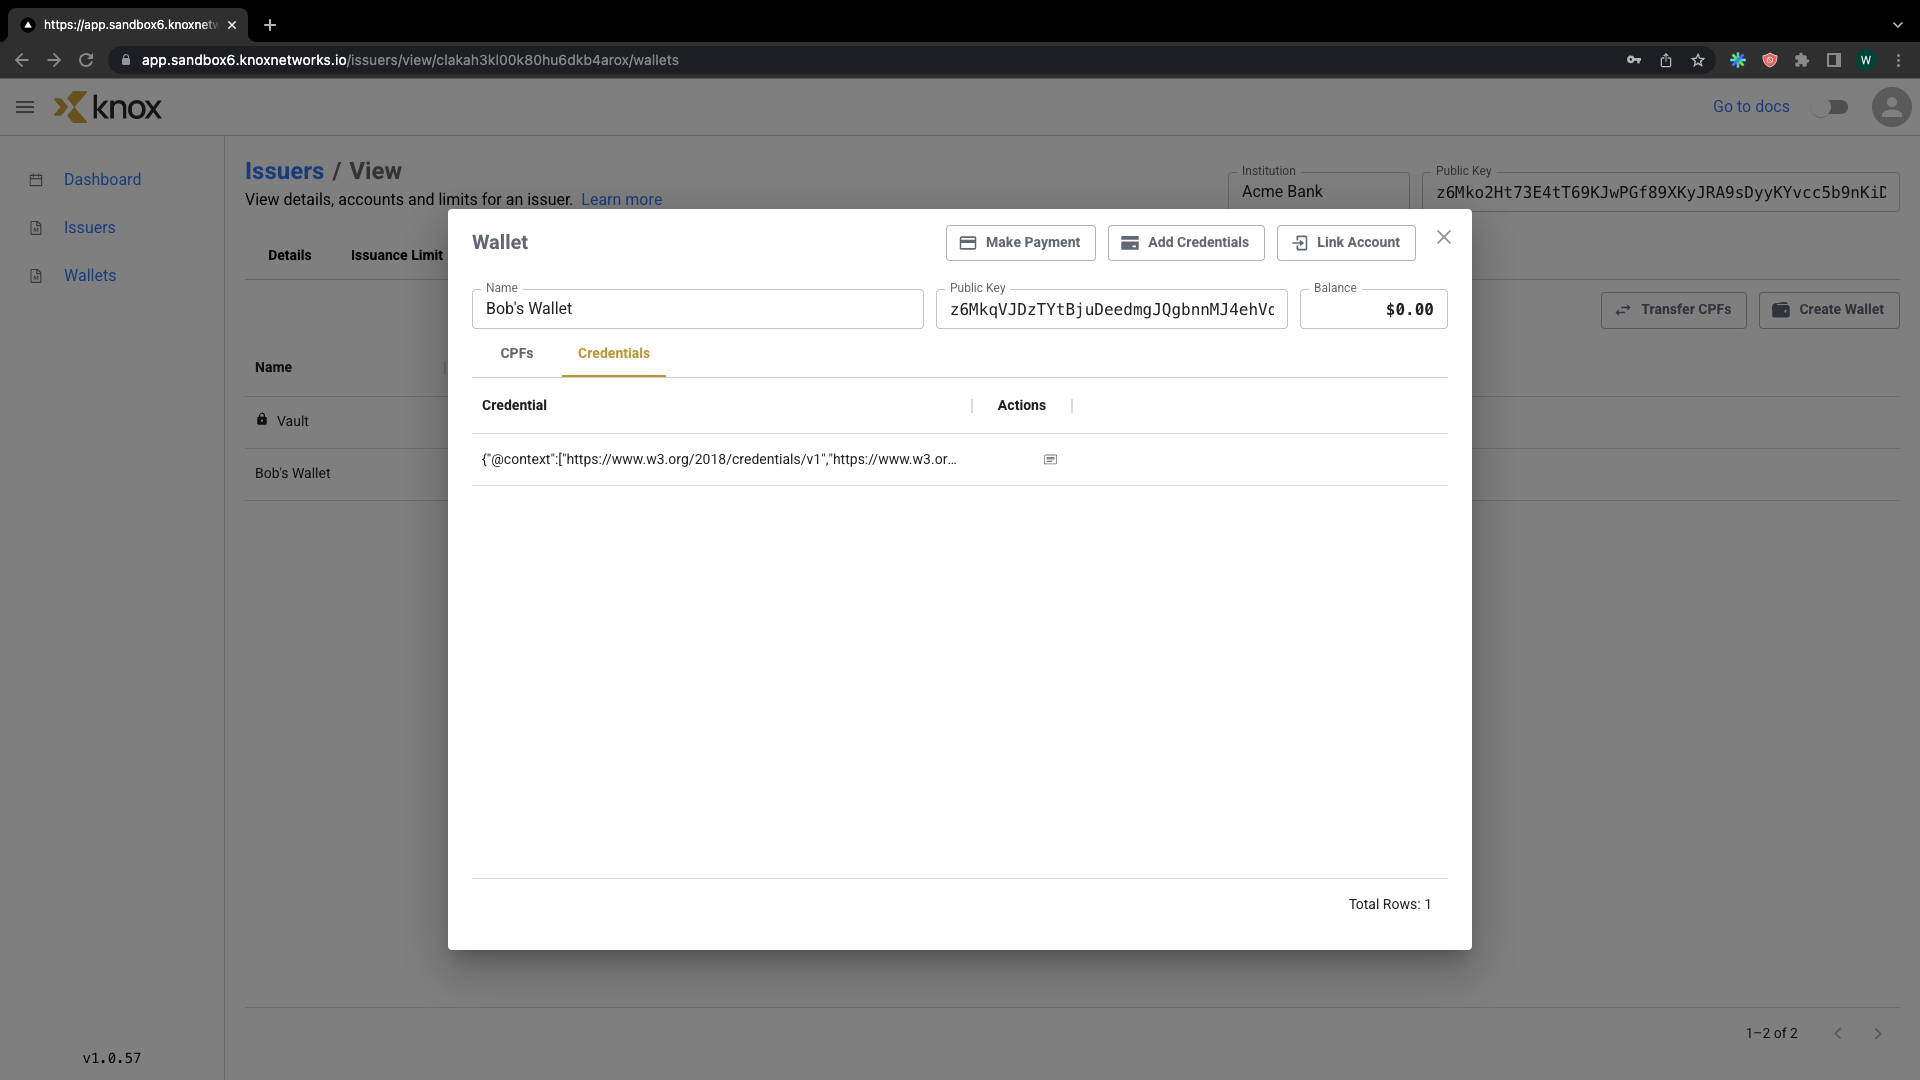Viewport: 1920px width, 1080px height.
Task: Reload the page
Action: (86, 60)
